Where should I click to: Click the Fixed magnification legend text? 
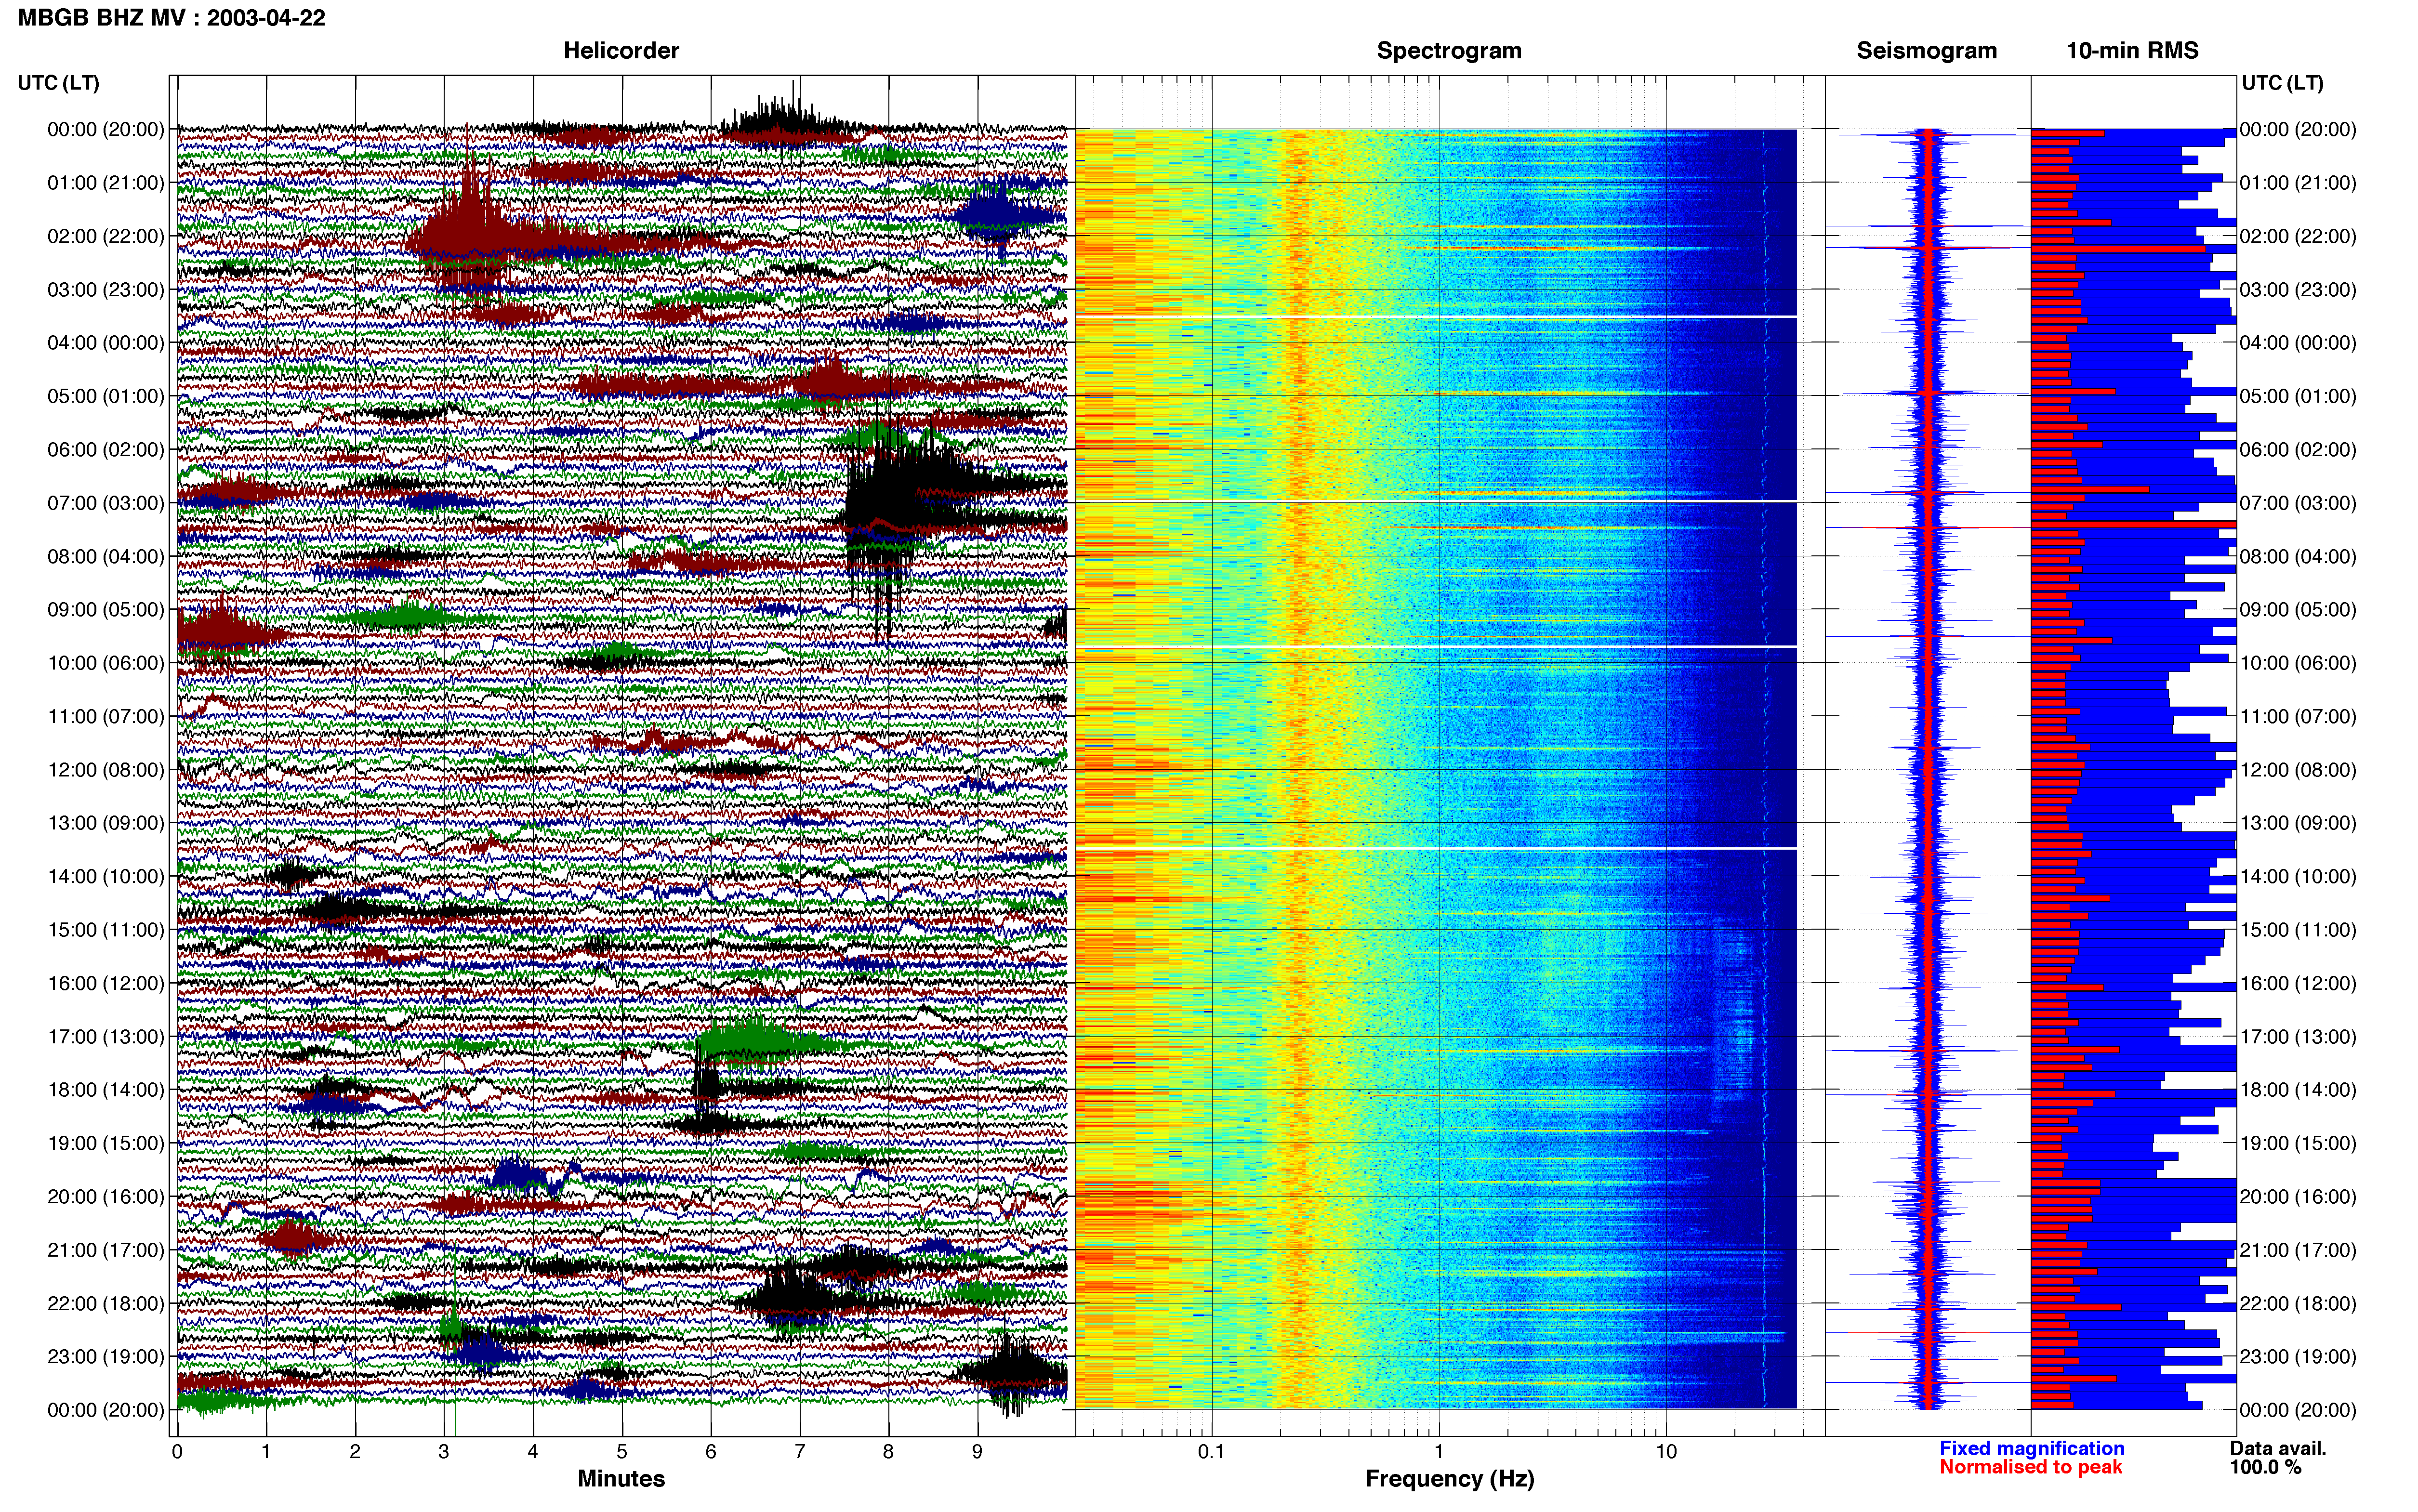coord(2031,1448)
